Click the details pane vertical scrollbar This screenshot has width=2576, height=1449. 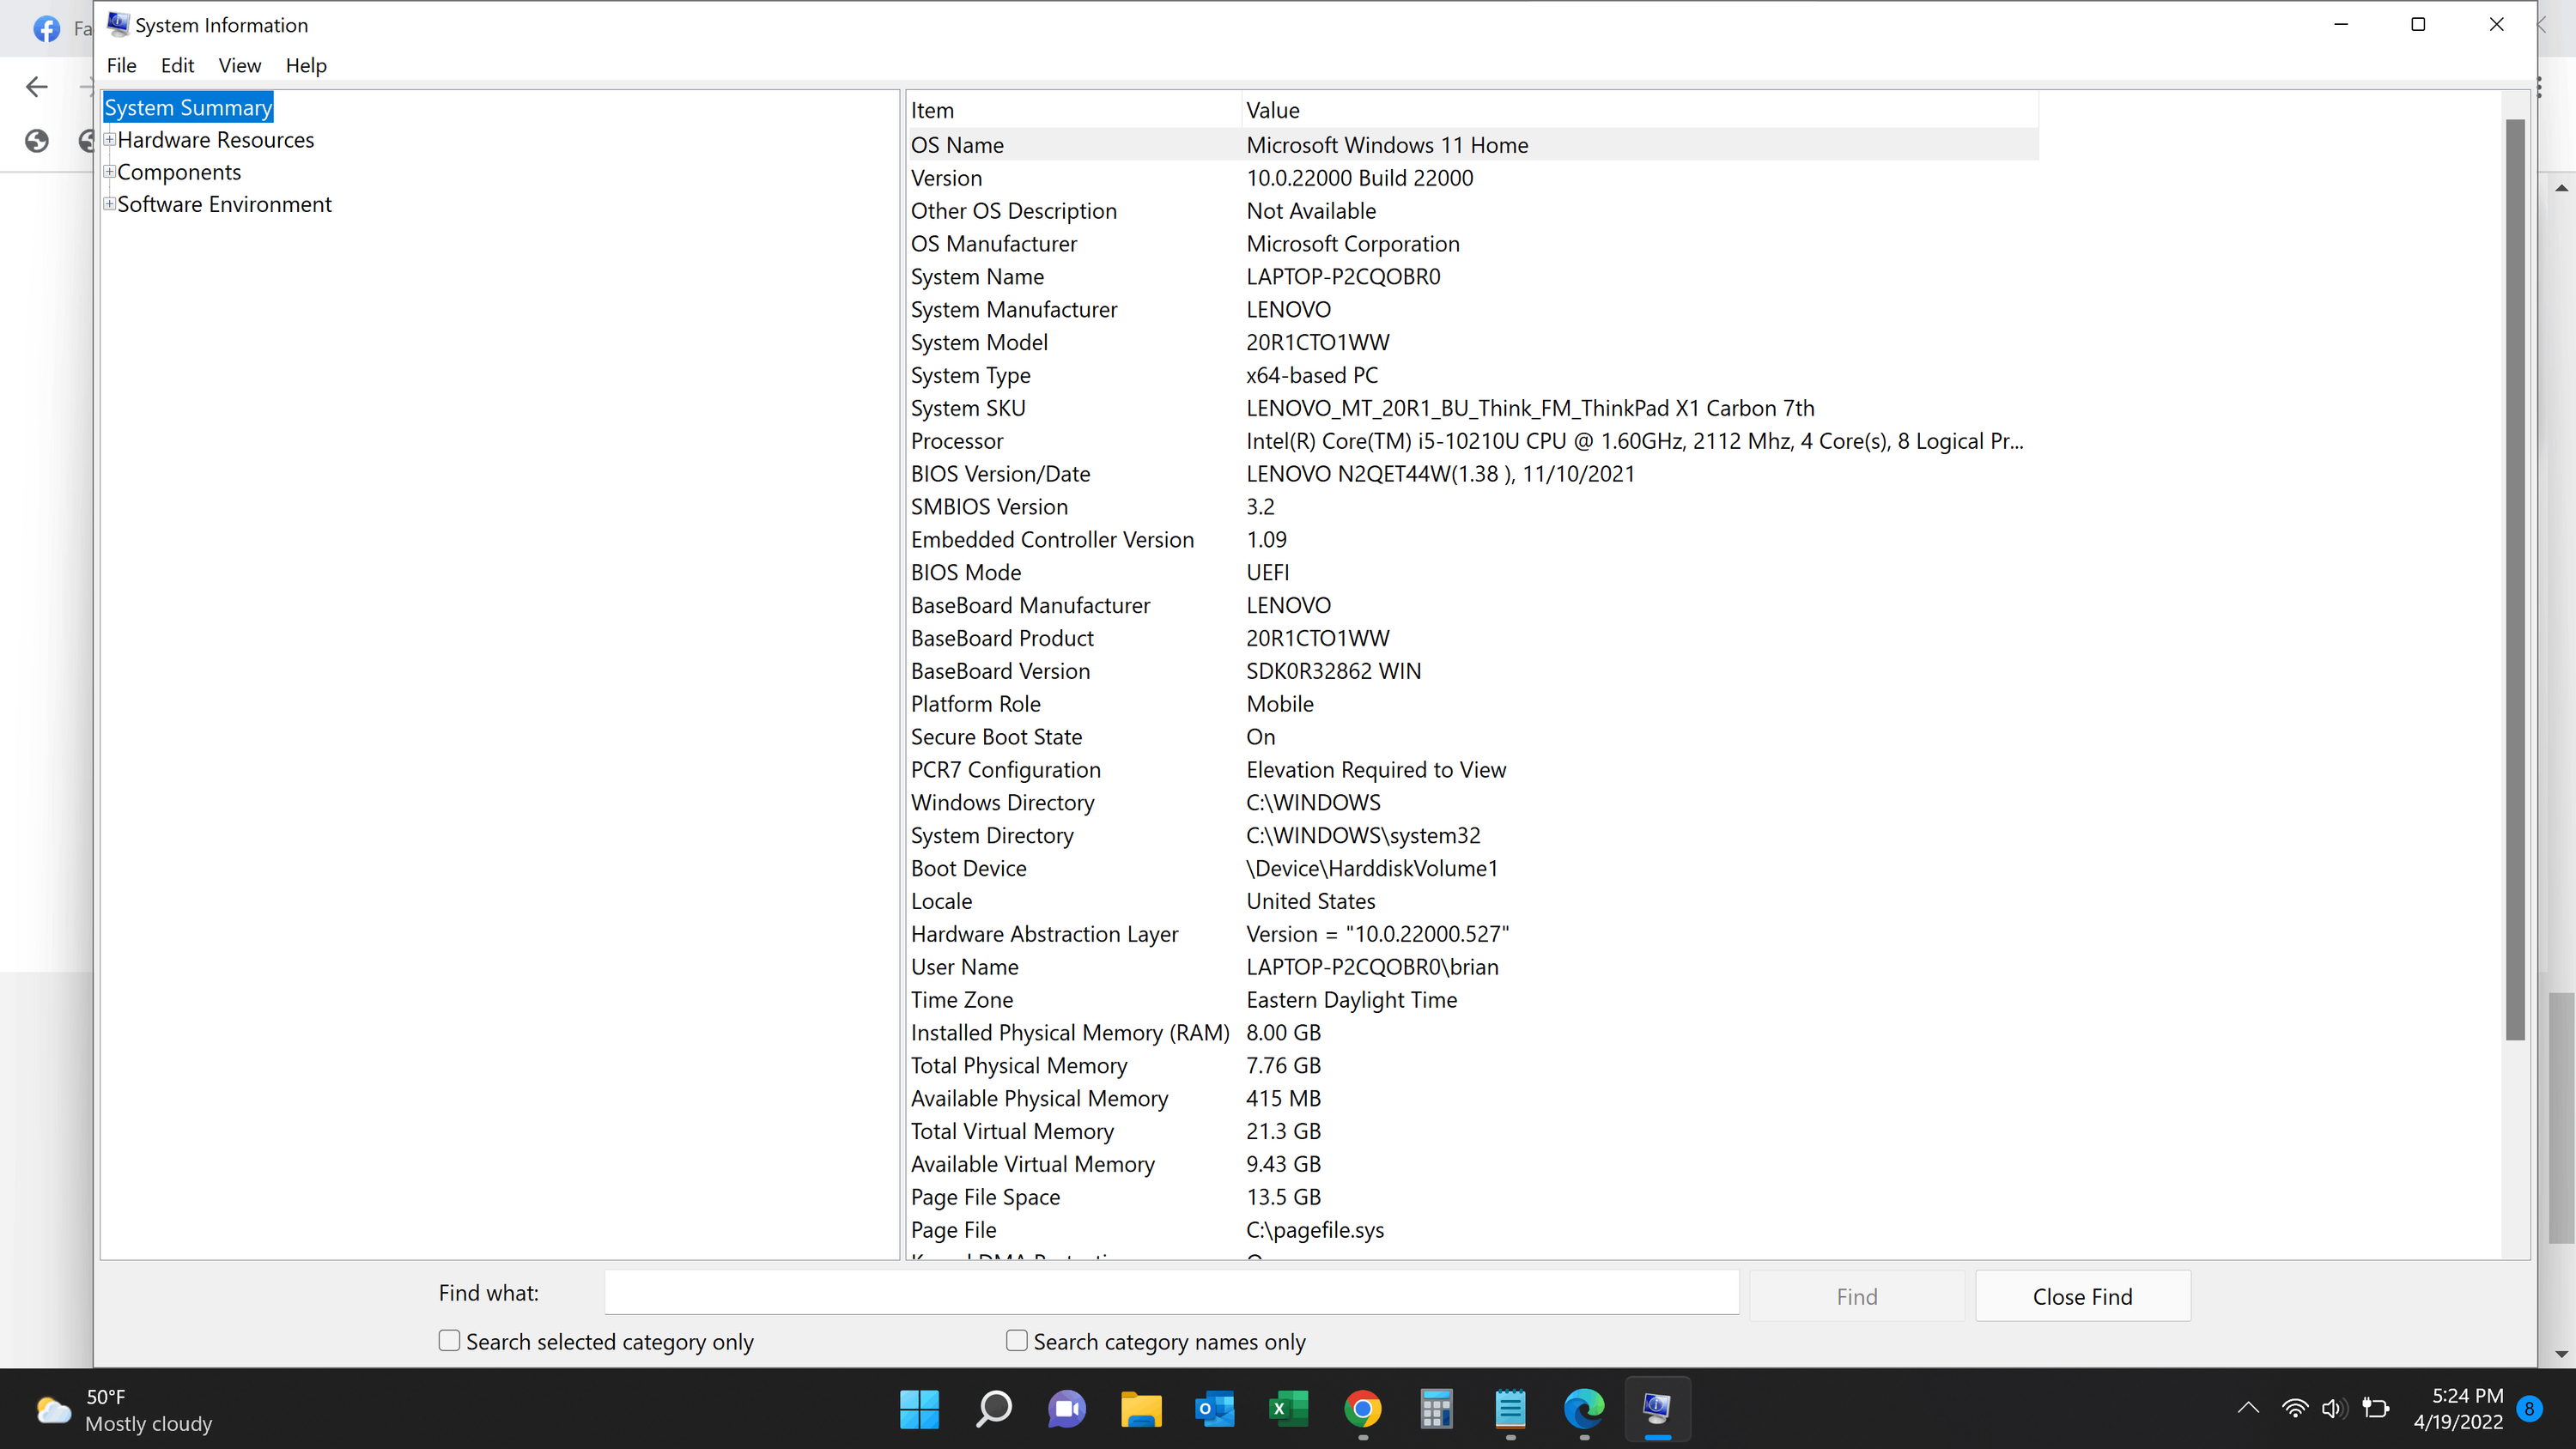point(2514,580)
